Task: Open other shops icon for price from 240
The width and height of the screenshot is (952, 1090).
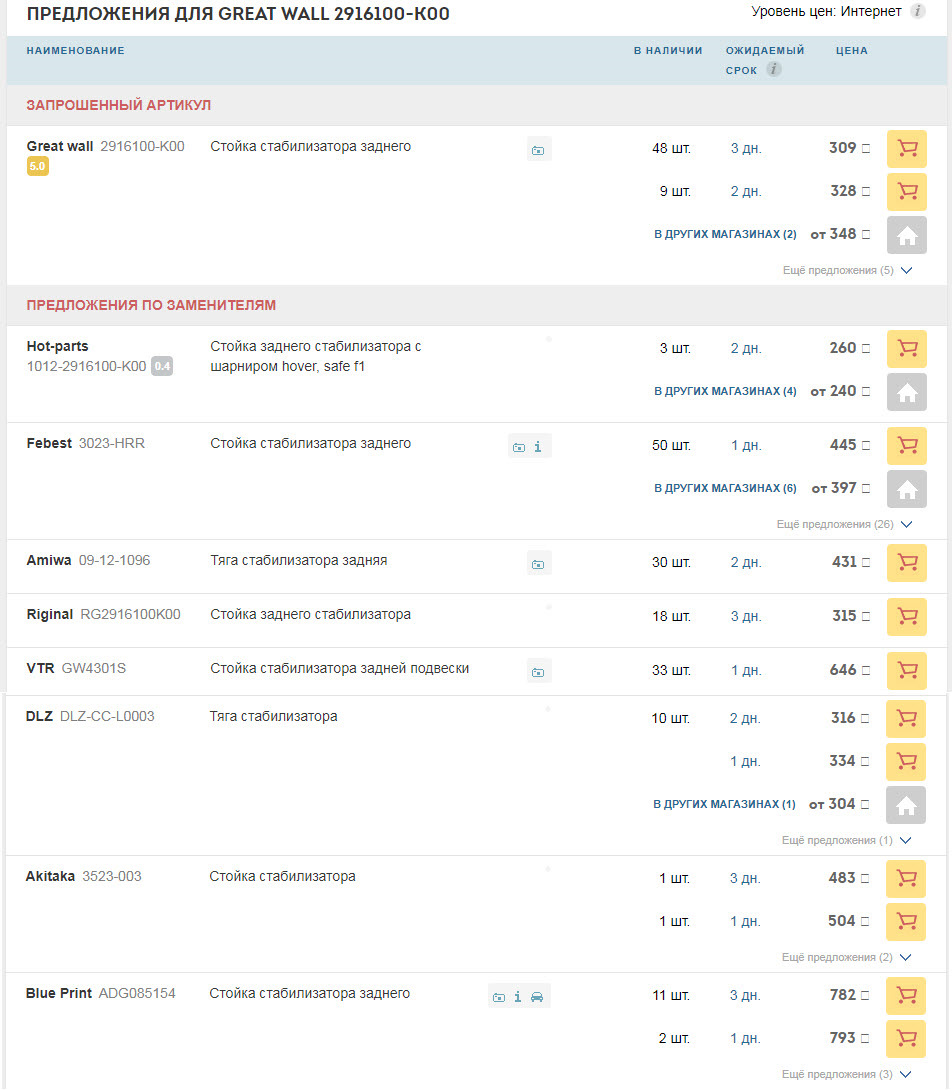Action: coord(907,392)
